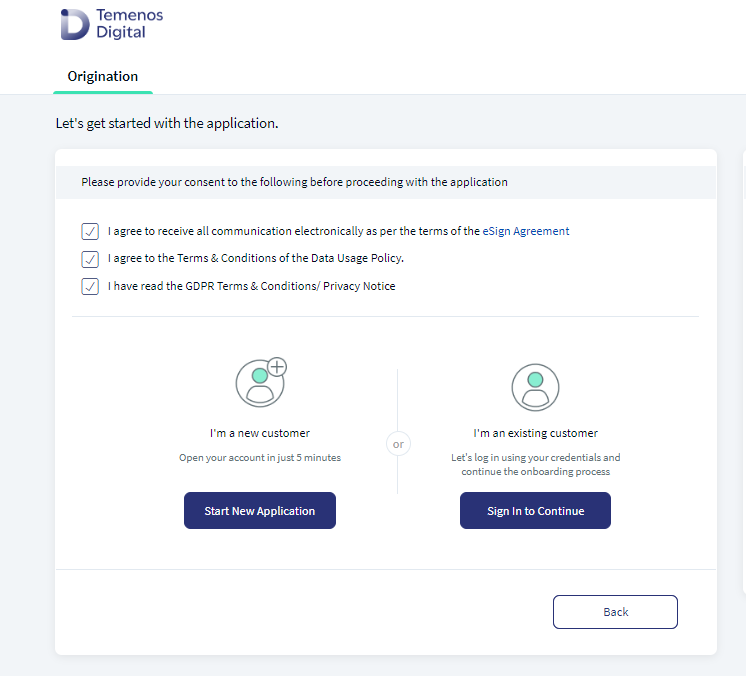Click Sign In to Continue button
The image size is (746, 676).
[535, 510]
